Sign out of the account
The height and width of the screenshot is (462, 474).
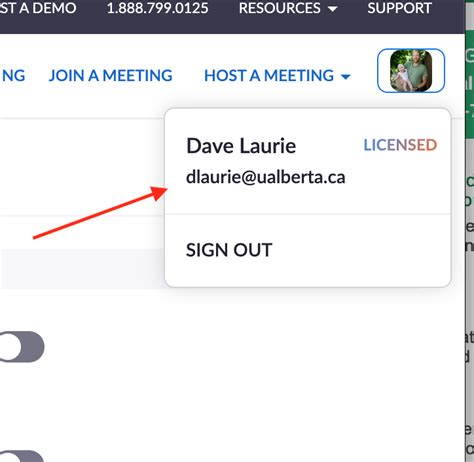click(229, 250)
